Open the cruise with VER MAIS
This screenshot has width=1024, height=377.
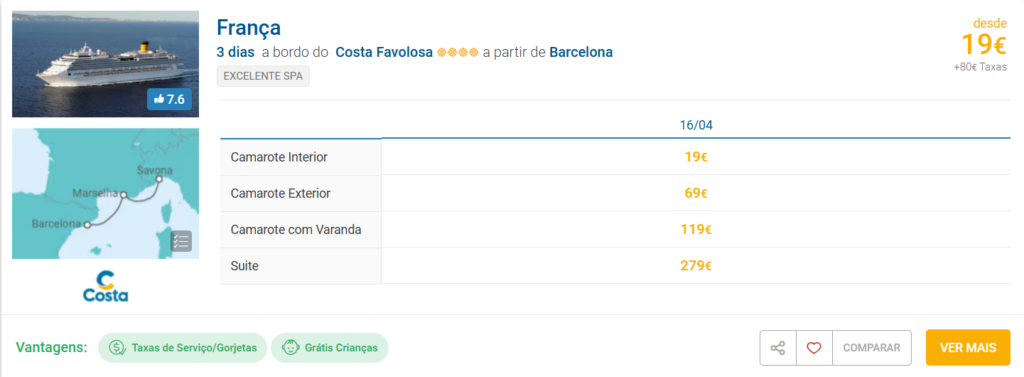pyautogui.click(x=968, y=348)
